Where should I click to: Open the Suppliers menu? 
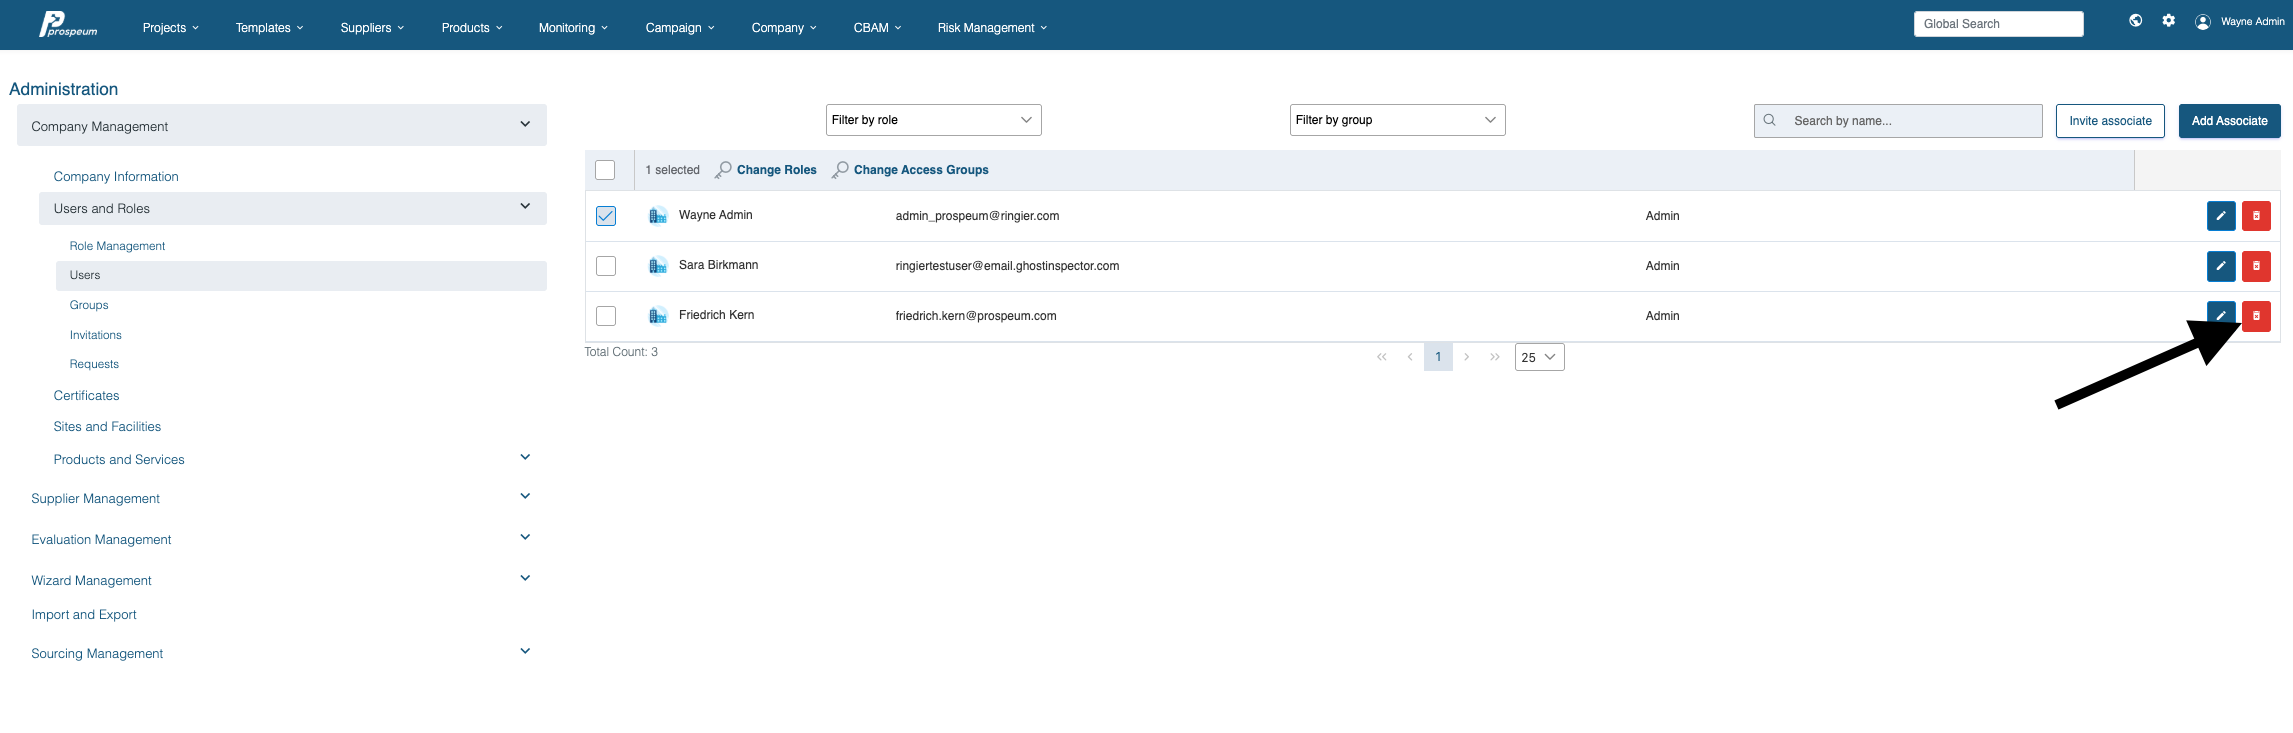(x=372, y=28)
